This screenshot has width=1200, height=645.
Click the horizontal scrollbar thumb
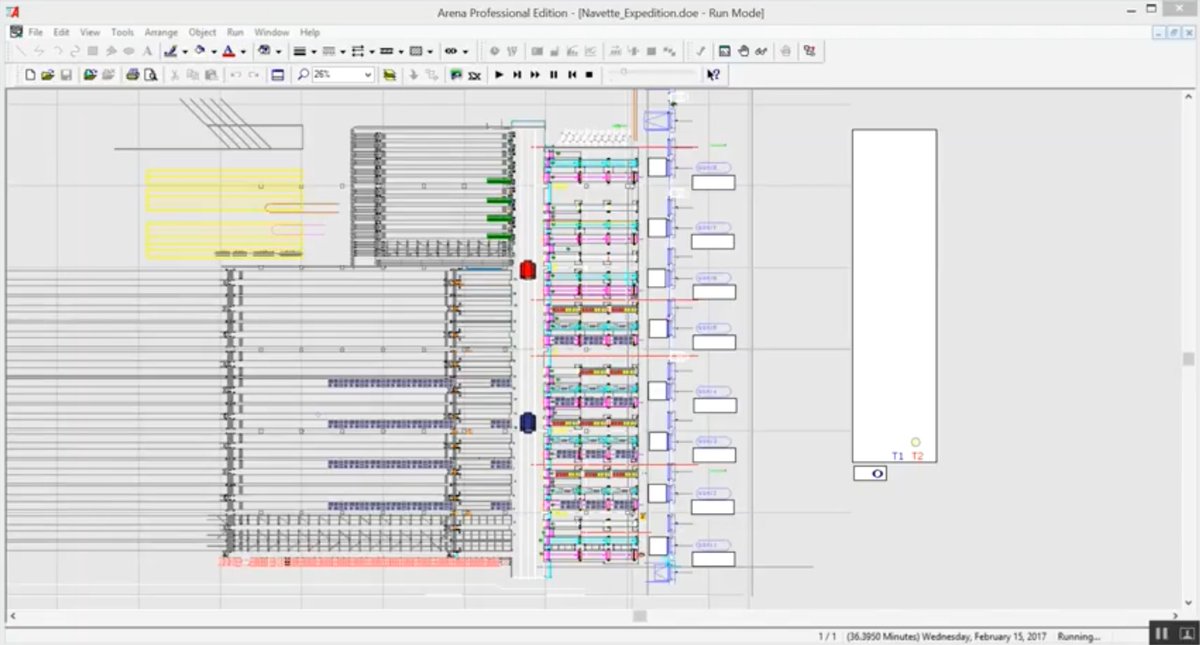pos(640,616)
